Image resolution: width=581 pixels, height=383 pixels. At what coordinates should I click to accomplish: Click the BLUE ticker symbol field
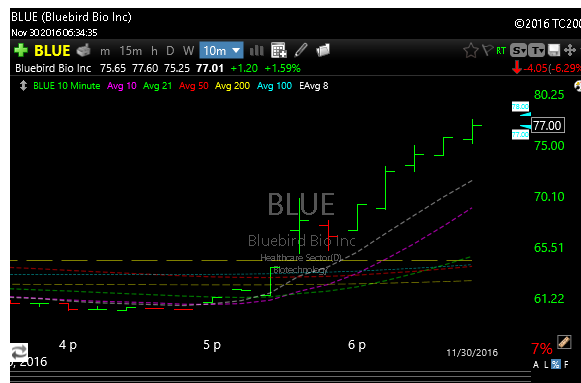coord(52,50)
